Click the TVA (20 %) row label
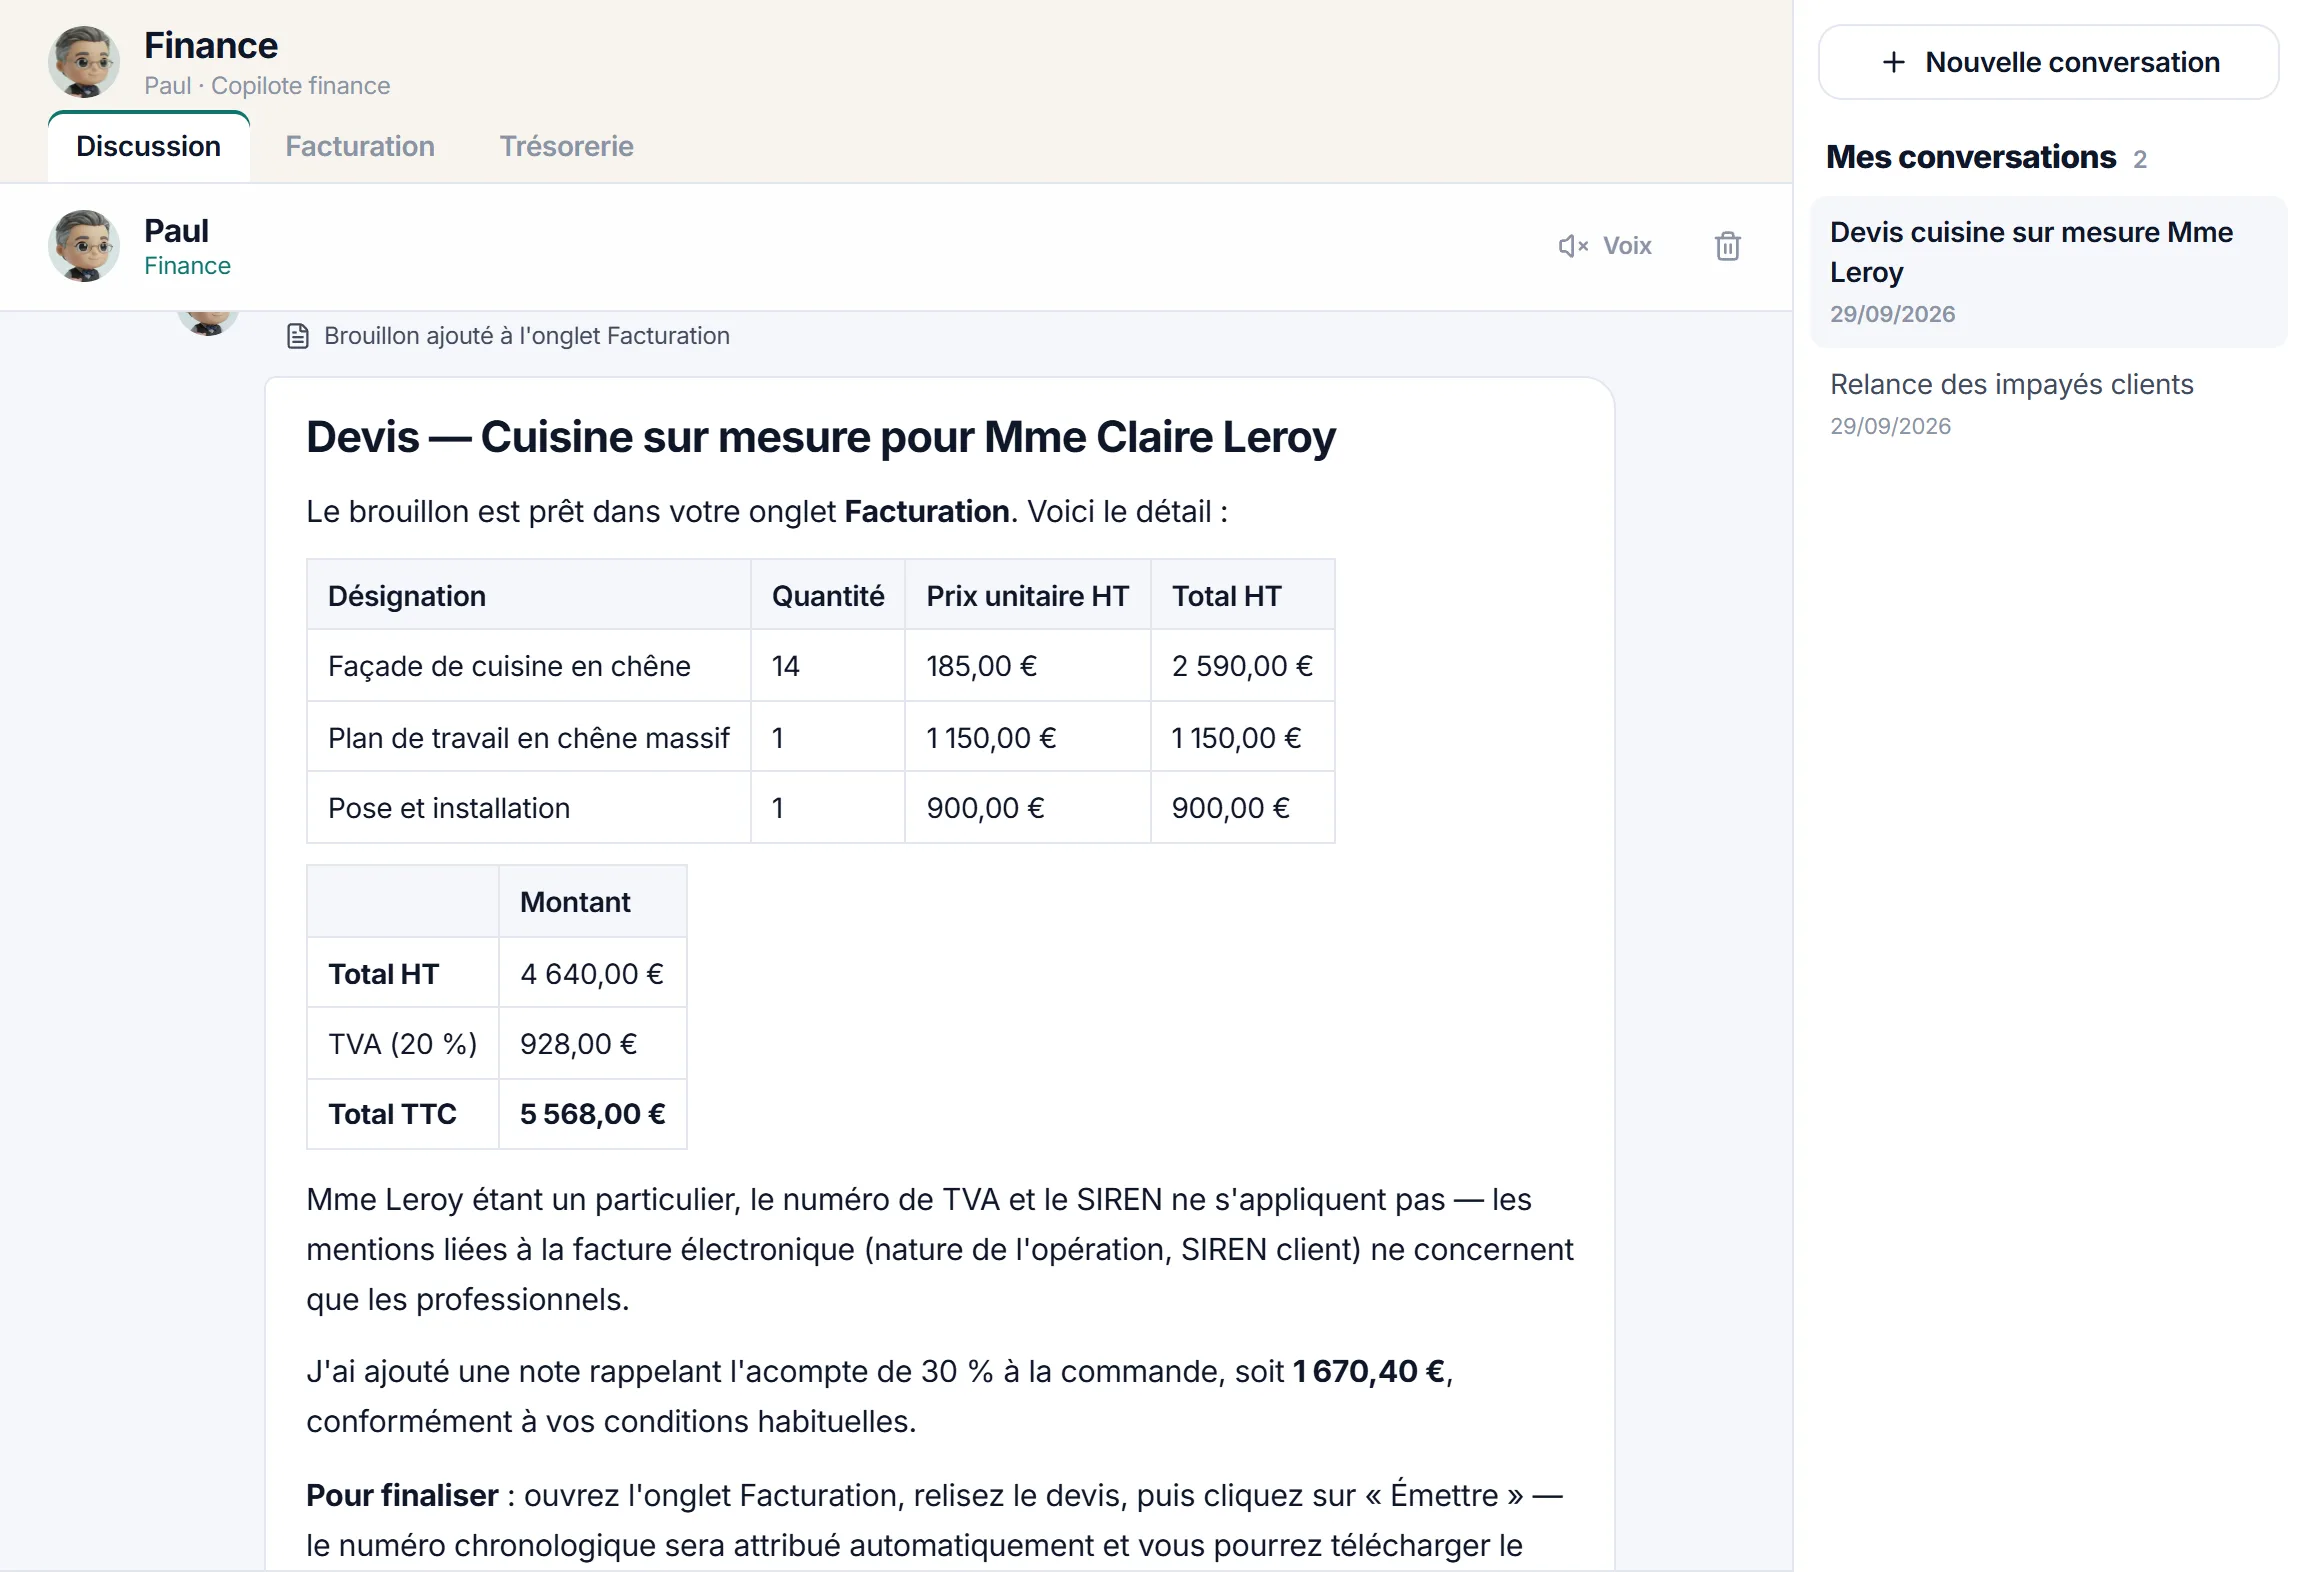This screenshot has width=2304, height=1572. pos(403,1044)
